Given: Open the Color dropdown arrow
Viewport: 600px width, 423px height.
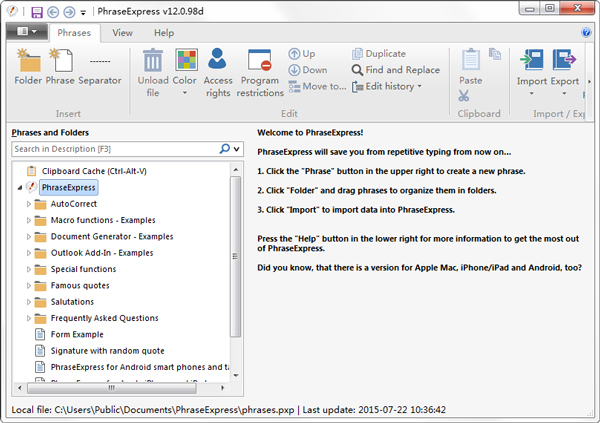Looking at the screenshot, I should (x=184, y=93).
